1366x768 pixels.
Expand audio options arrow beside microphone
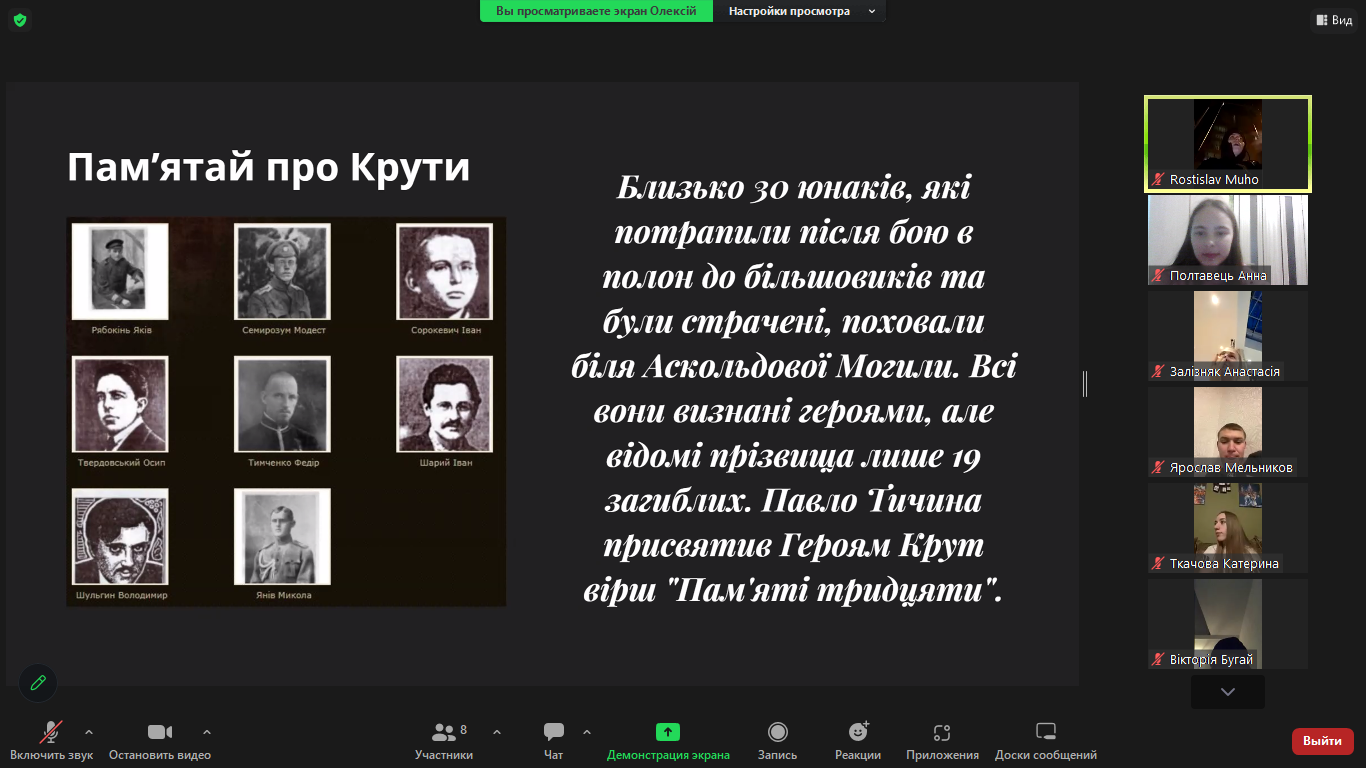click(89, 732)
